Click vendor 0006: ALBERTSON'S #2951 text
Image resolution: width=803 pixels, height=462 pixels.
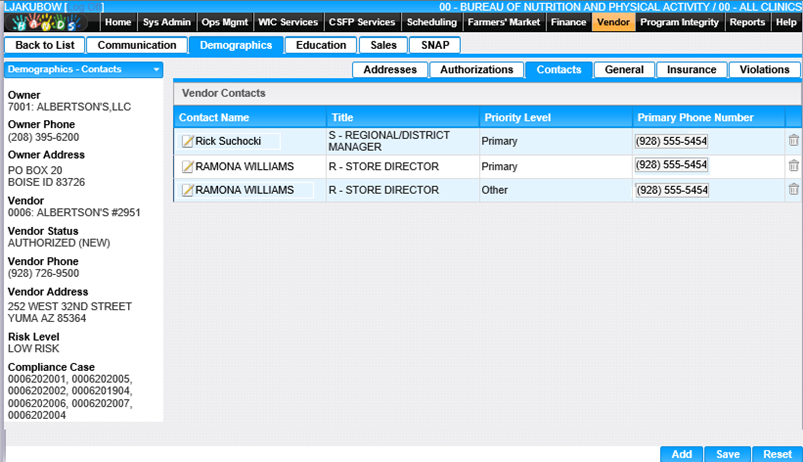pos(74,213)
